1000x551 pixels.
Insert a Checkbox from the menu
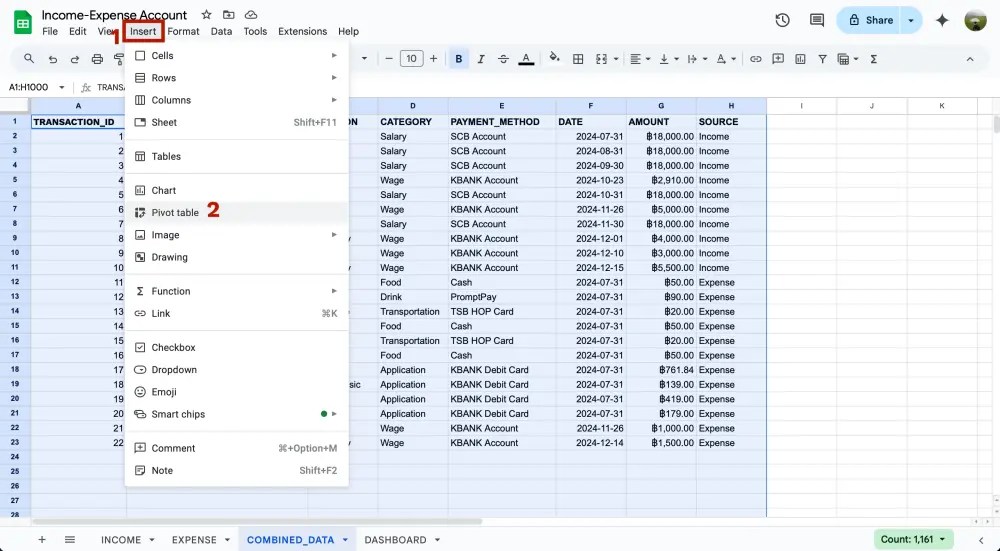point(173,347)
